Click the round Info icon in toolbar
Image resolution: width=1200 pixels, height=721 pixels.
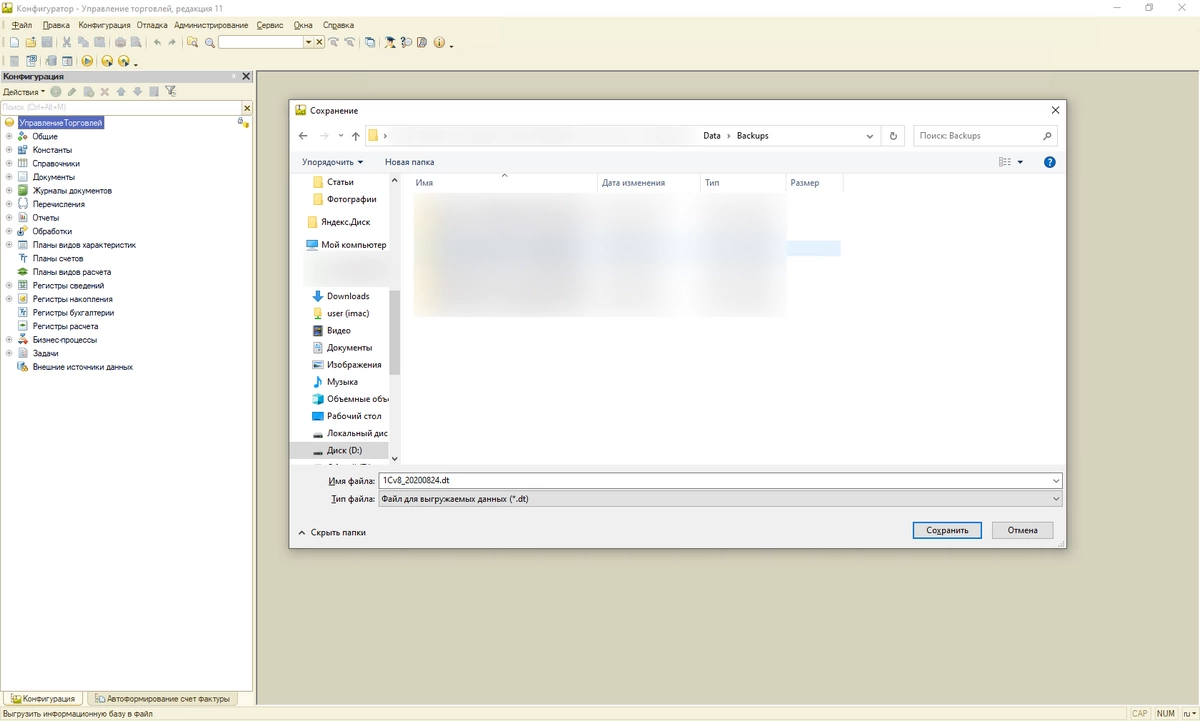coord(439,43)
